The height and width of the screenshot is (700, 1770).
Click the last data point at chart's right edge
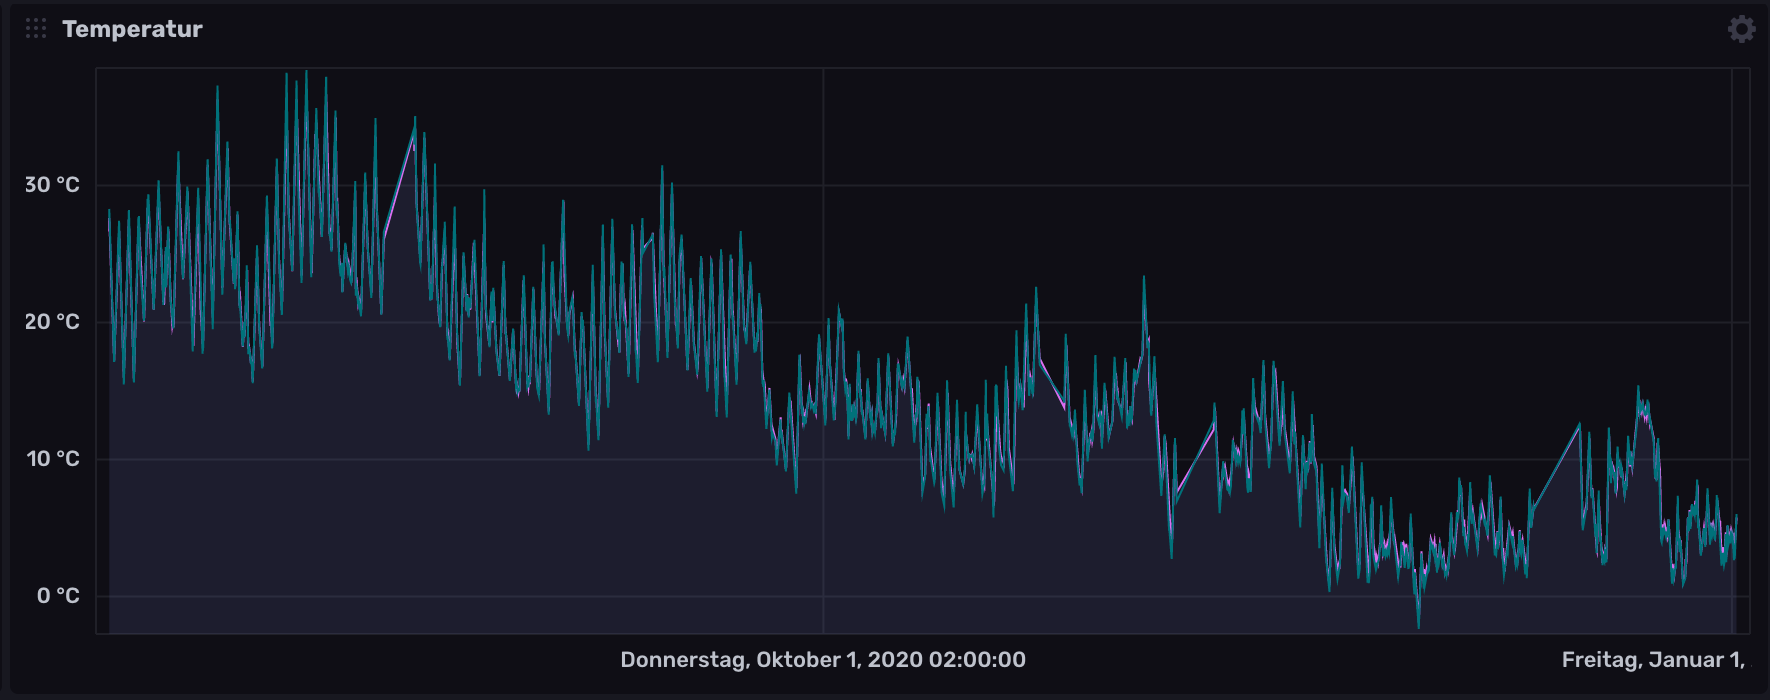(x=1736, y=518)
